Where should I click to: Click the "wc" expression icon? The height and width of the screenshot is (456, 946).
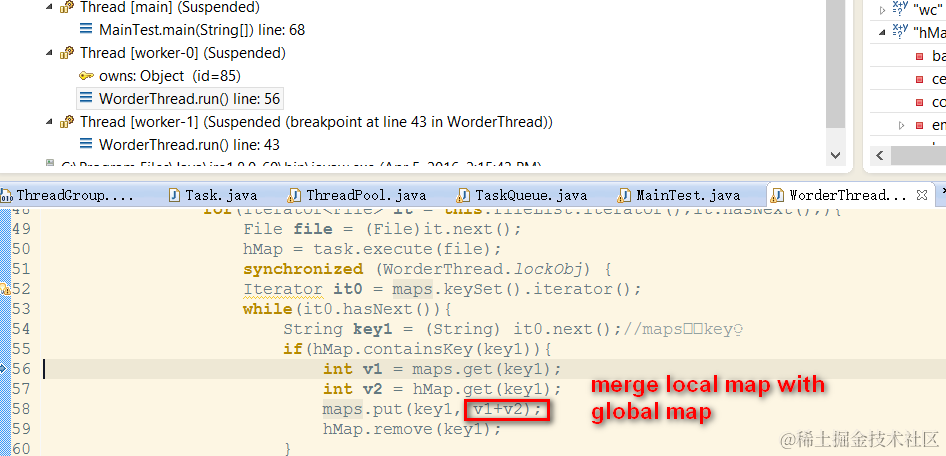900,9
